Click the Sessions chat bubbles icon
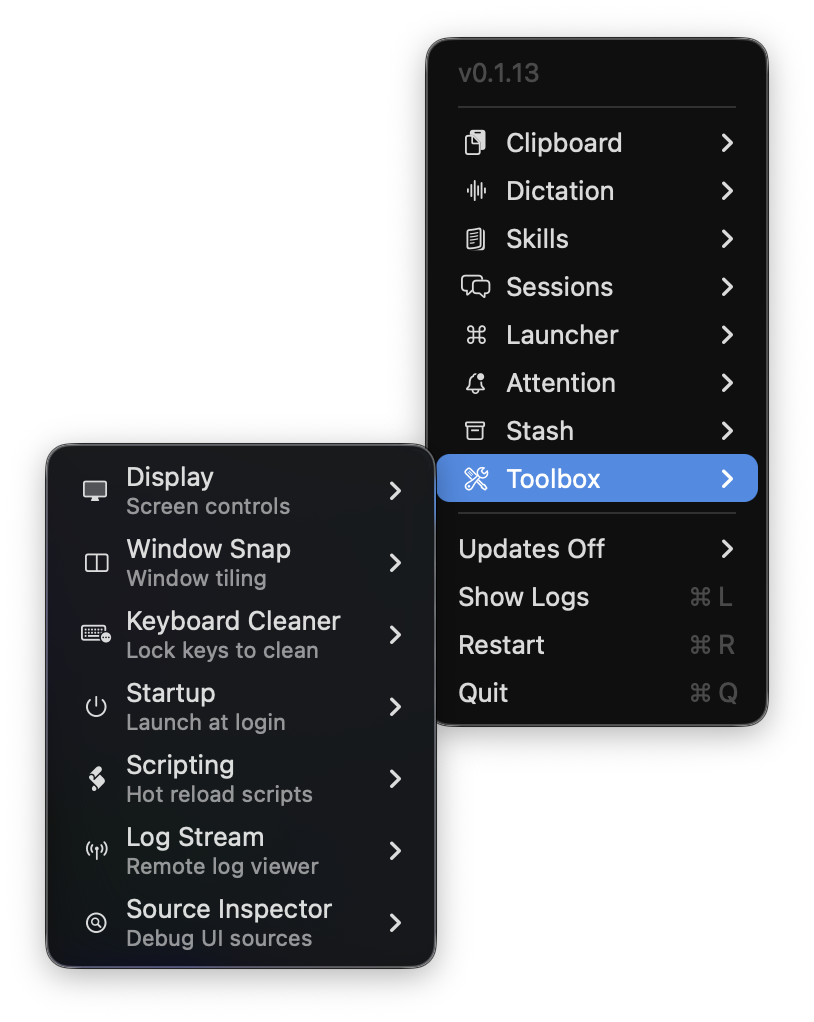 tap(478, 287)
